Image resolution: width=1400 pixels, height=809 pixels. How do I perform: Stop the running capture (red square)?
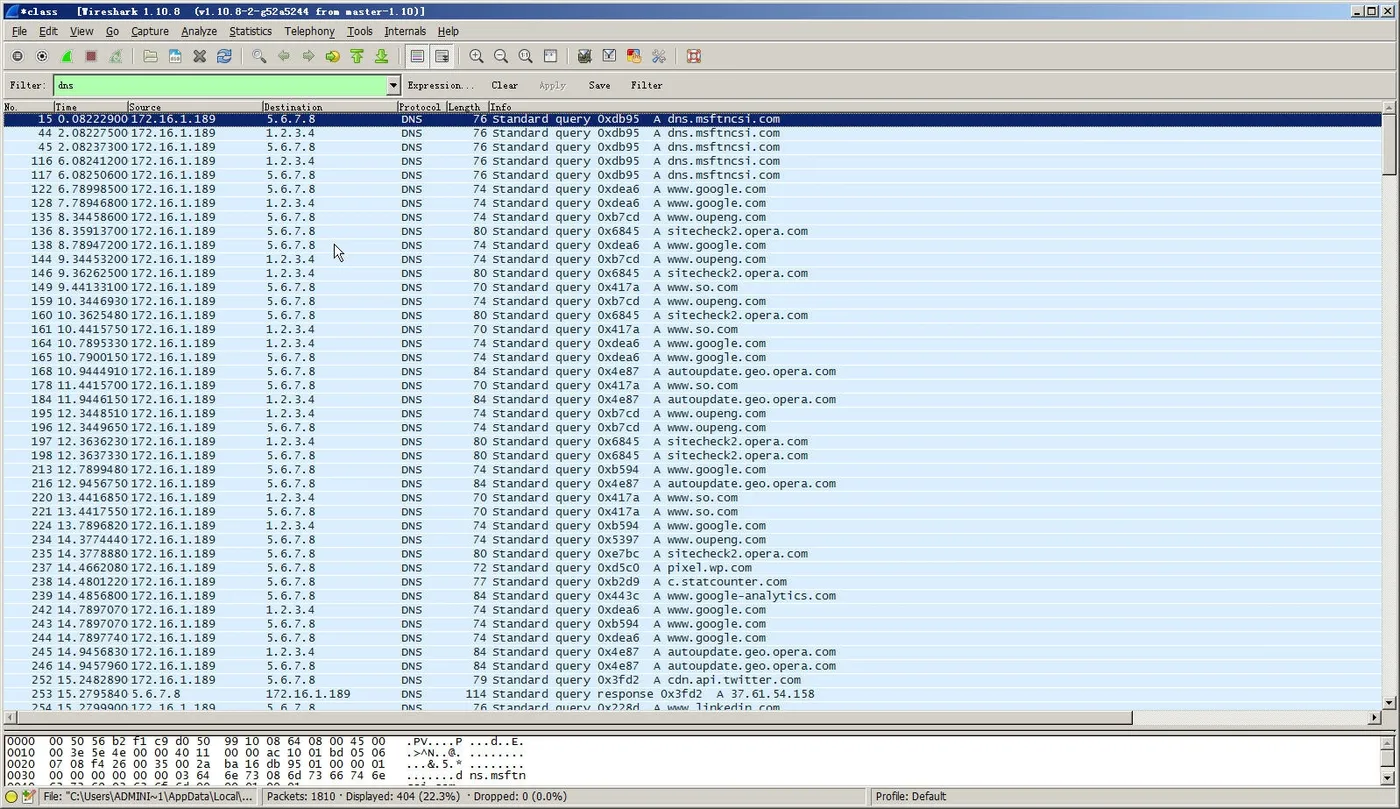coord(91,56)
